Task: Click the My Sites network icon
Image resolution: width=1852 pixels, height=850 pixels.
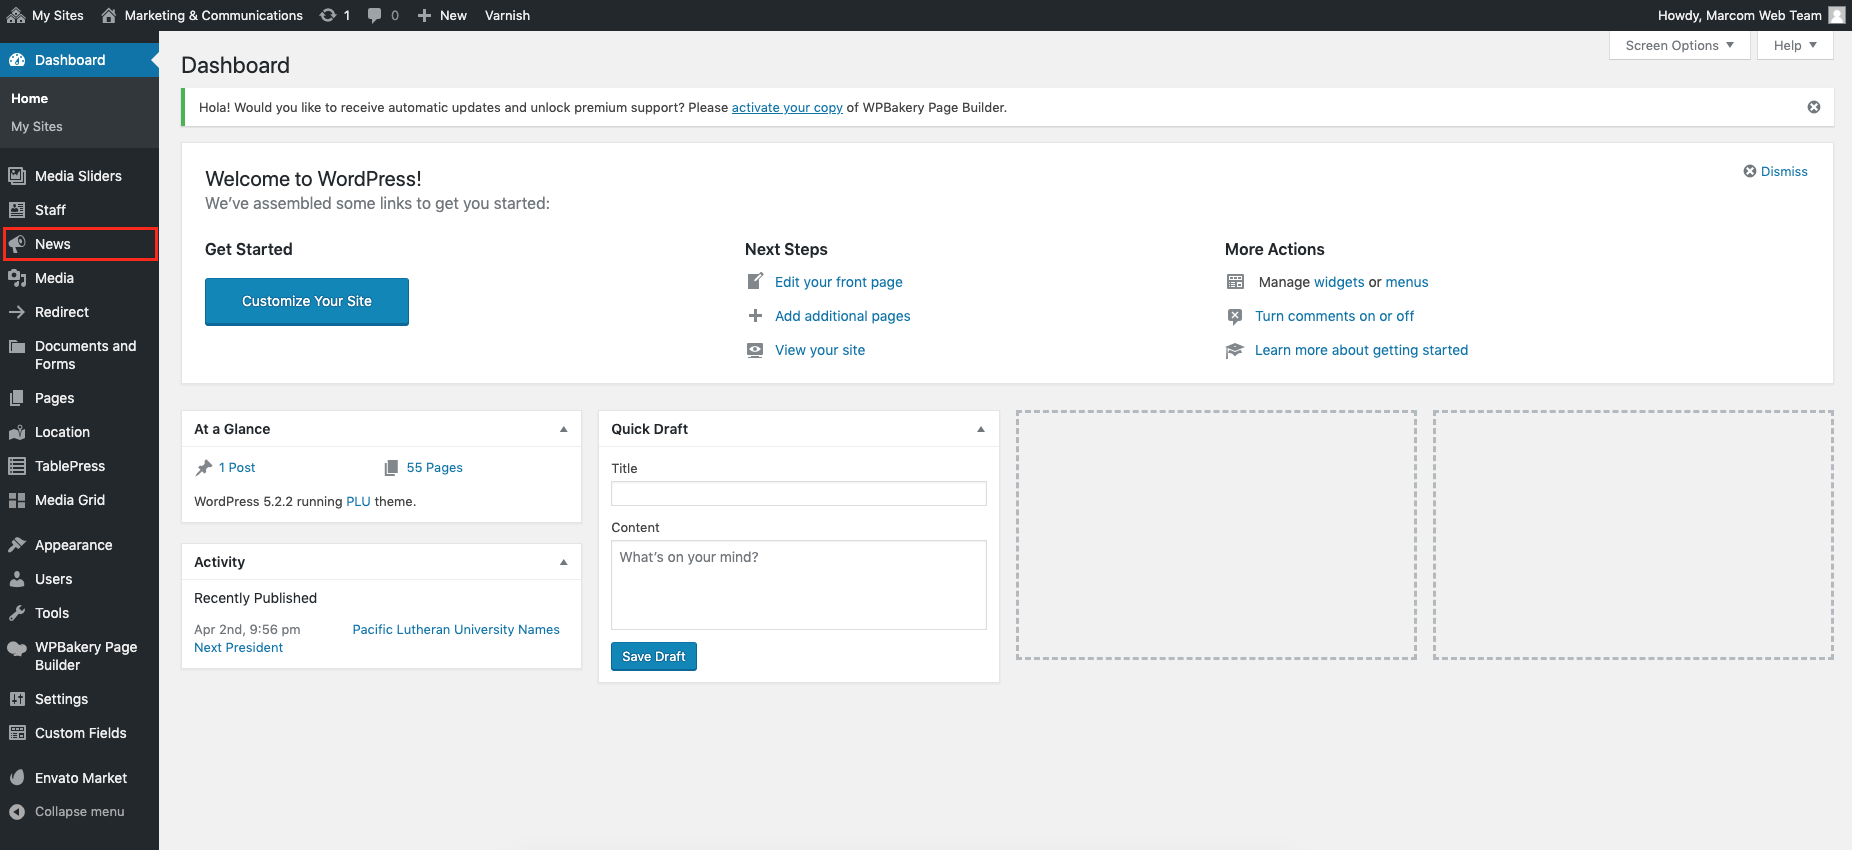Action: [16, 15]
